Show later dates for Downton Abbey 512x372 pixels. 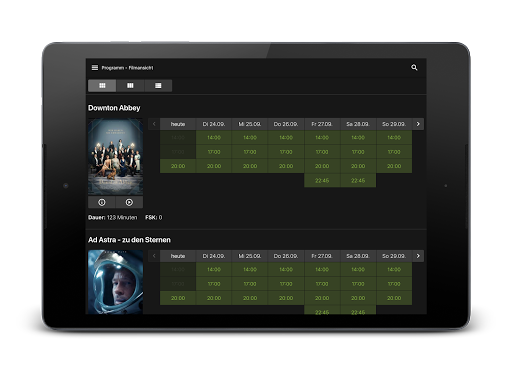coord(418,124)
